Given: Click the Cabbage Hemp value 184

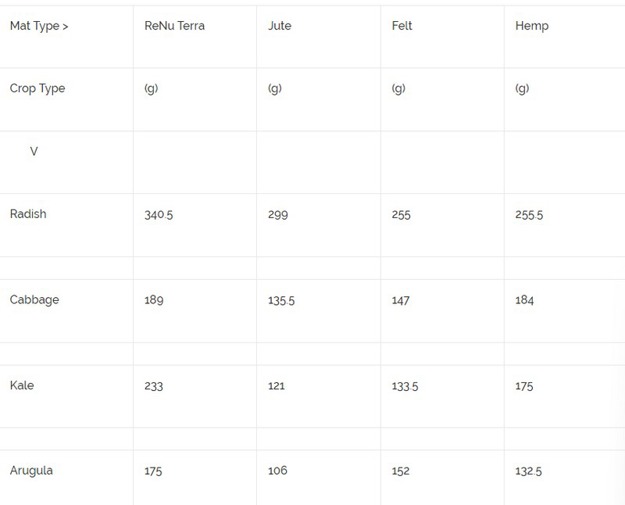Looking at the screenshot, I should [x=525, y=300].
